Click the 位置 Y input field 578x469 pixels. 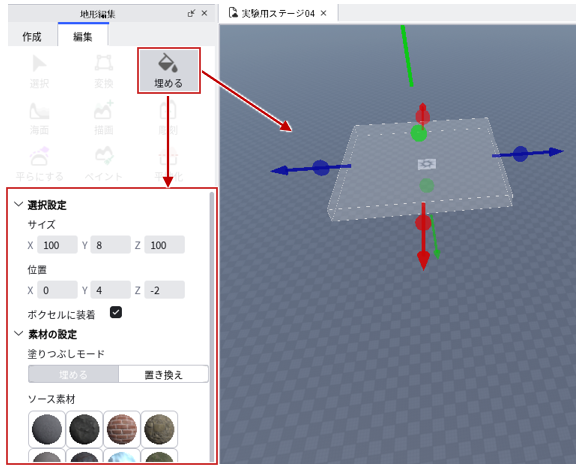pyautogui.click(x=111, y=290)
